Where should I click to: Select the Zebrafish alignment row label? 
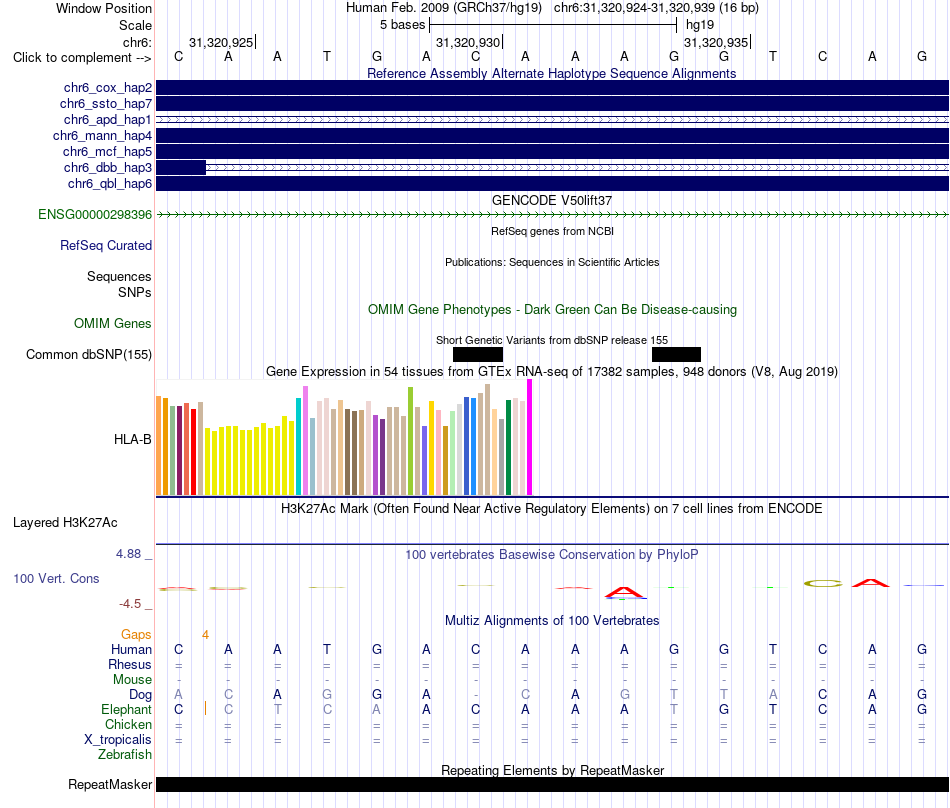click(125, 755)
